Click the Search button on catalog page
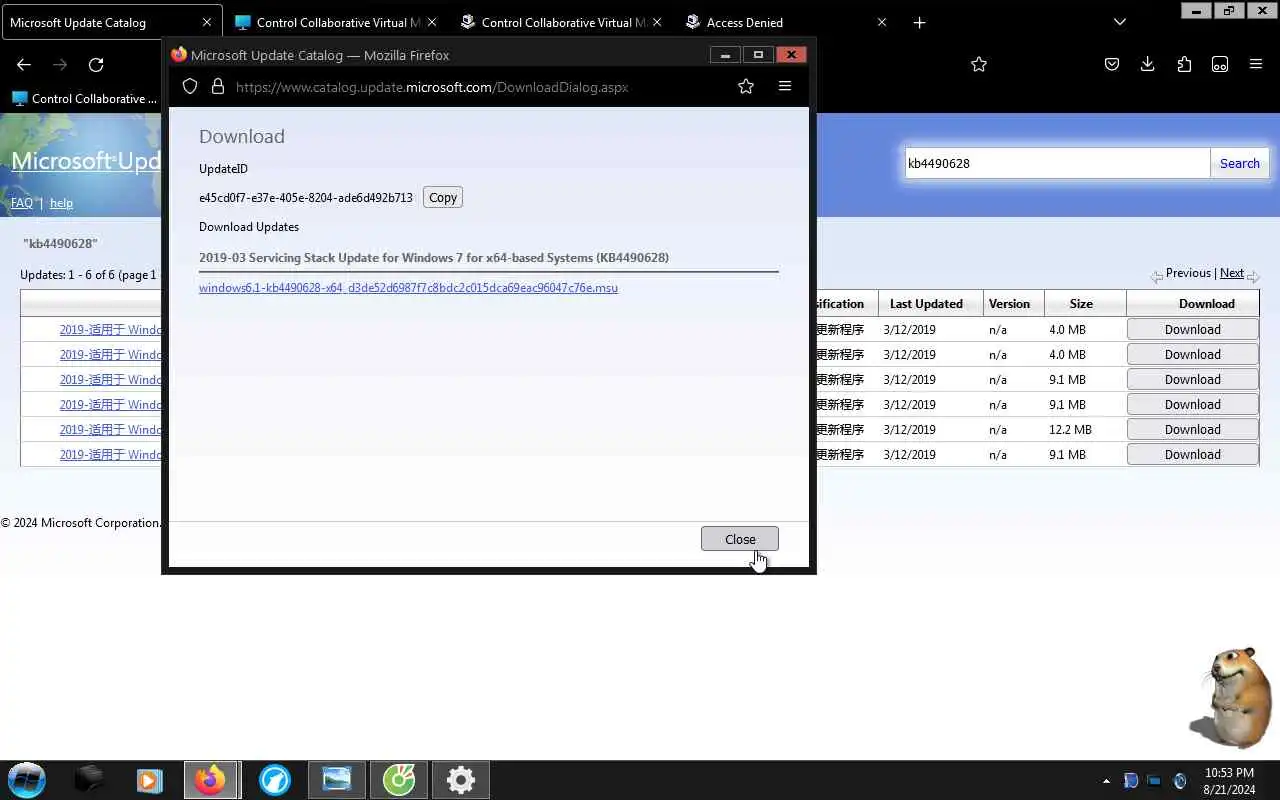Screen dimensions: 1280x800 coord(1239,163)
